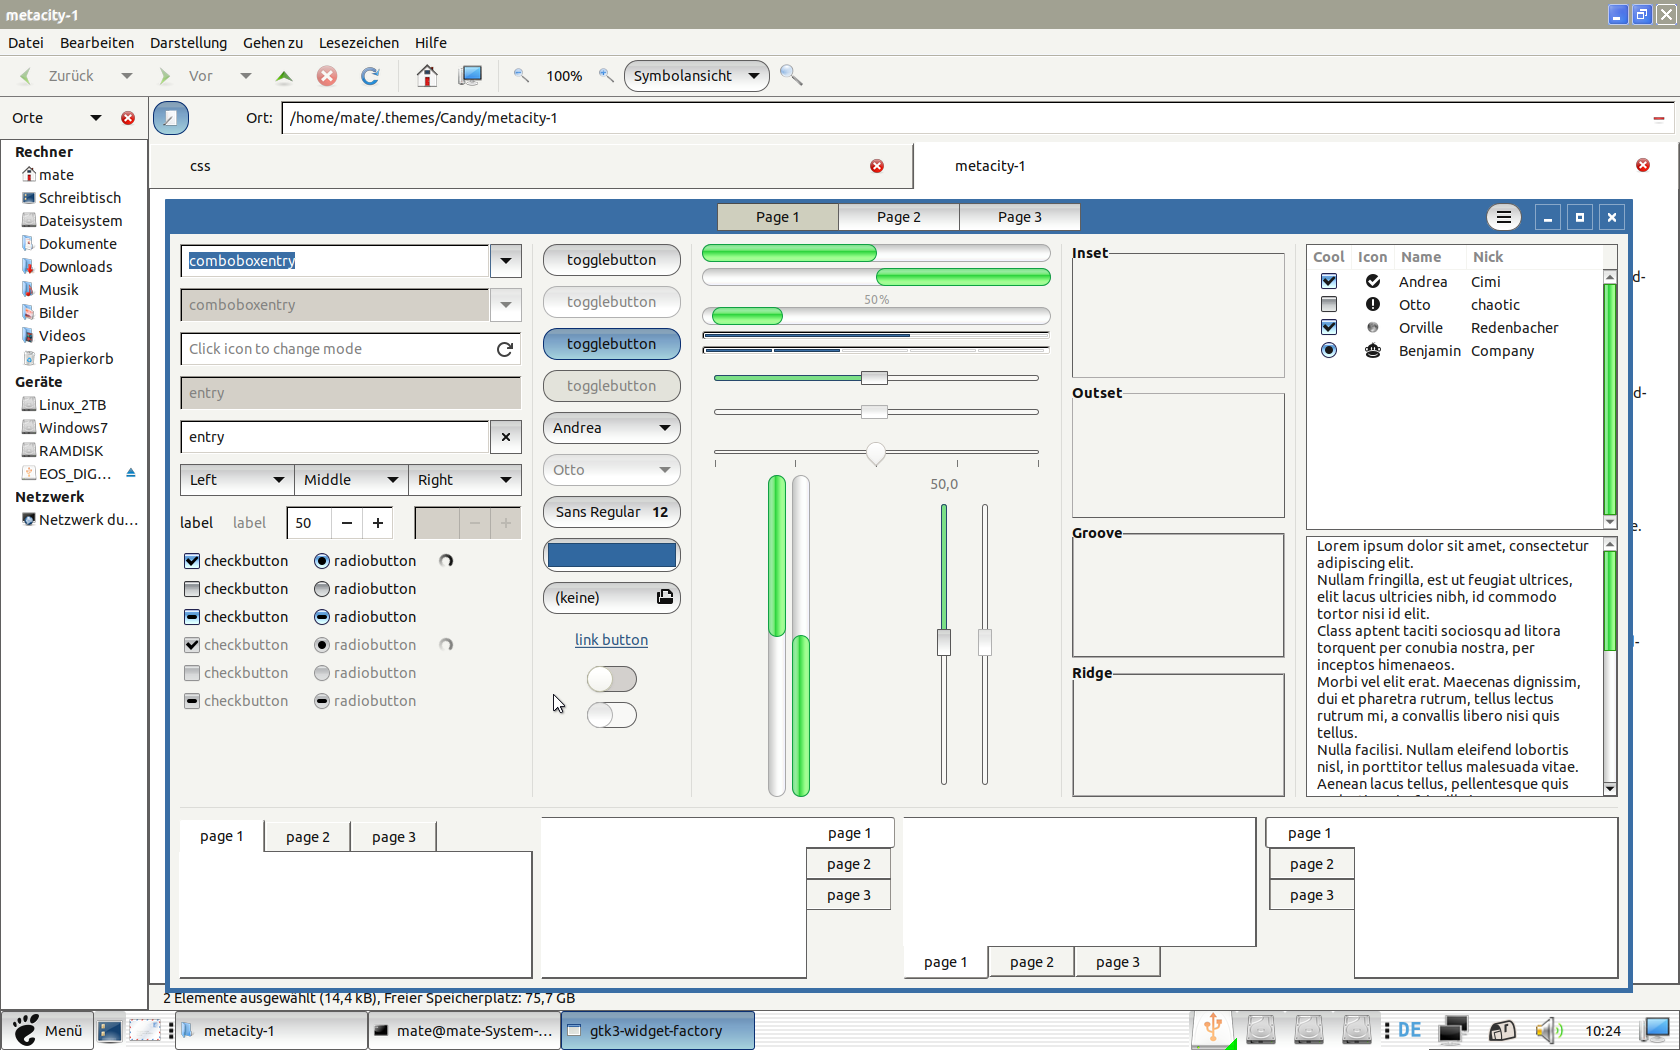Toggle the lower on/off switch
The width and height of the screenshot is (1680, 1050).
point(612,715)
